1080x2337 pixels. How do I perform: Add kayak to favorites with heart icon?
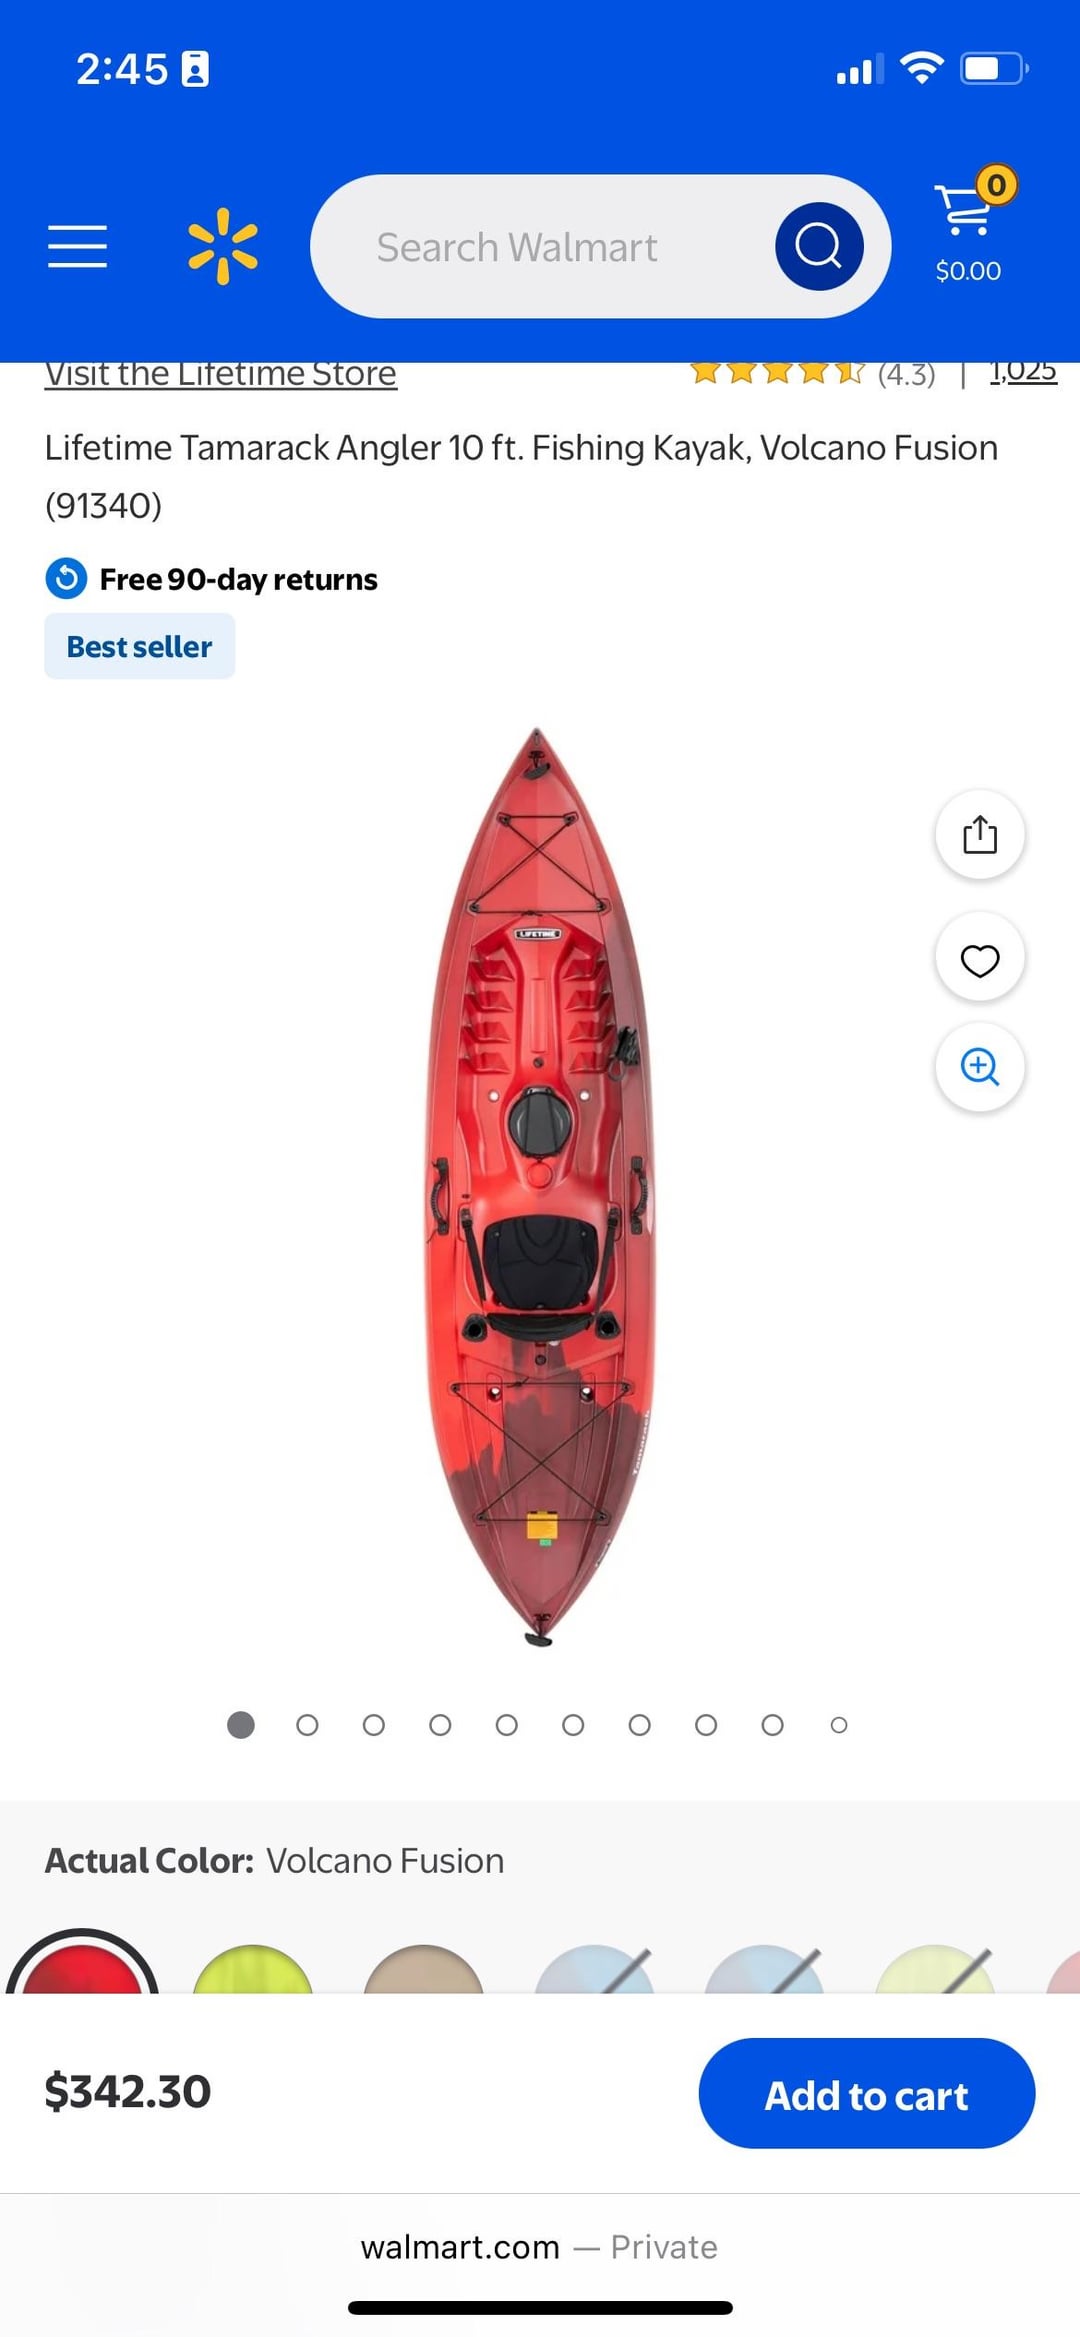coord(980,959)
